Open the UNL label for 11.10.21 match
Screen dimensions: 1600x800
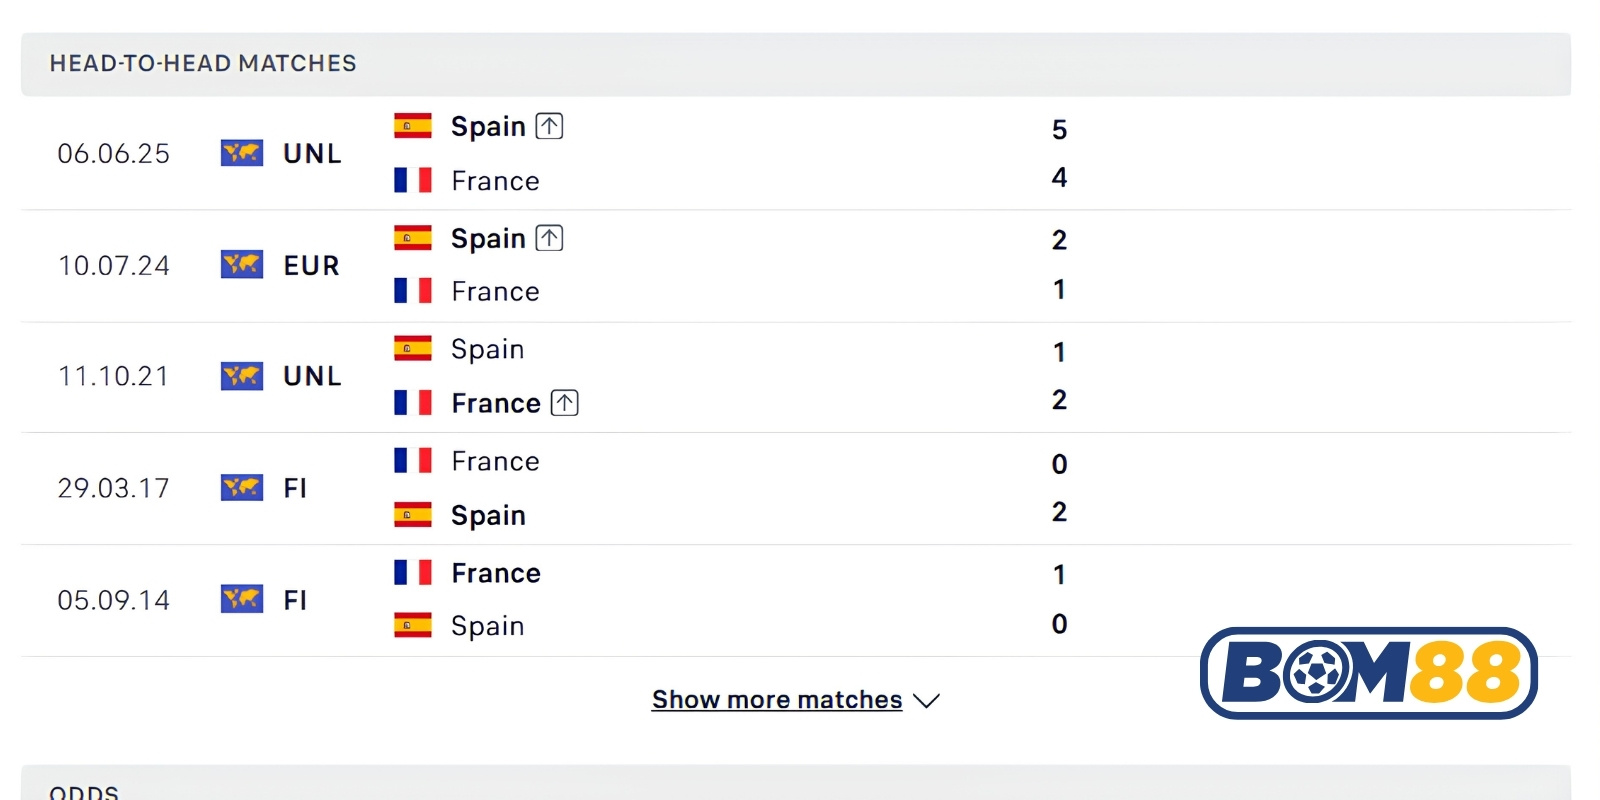click(312, 376)
